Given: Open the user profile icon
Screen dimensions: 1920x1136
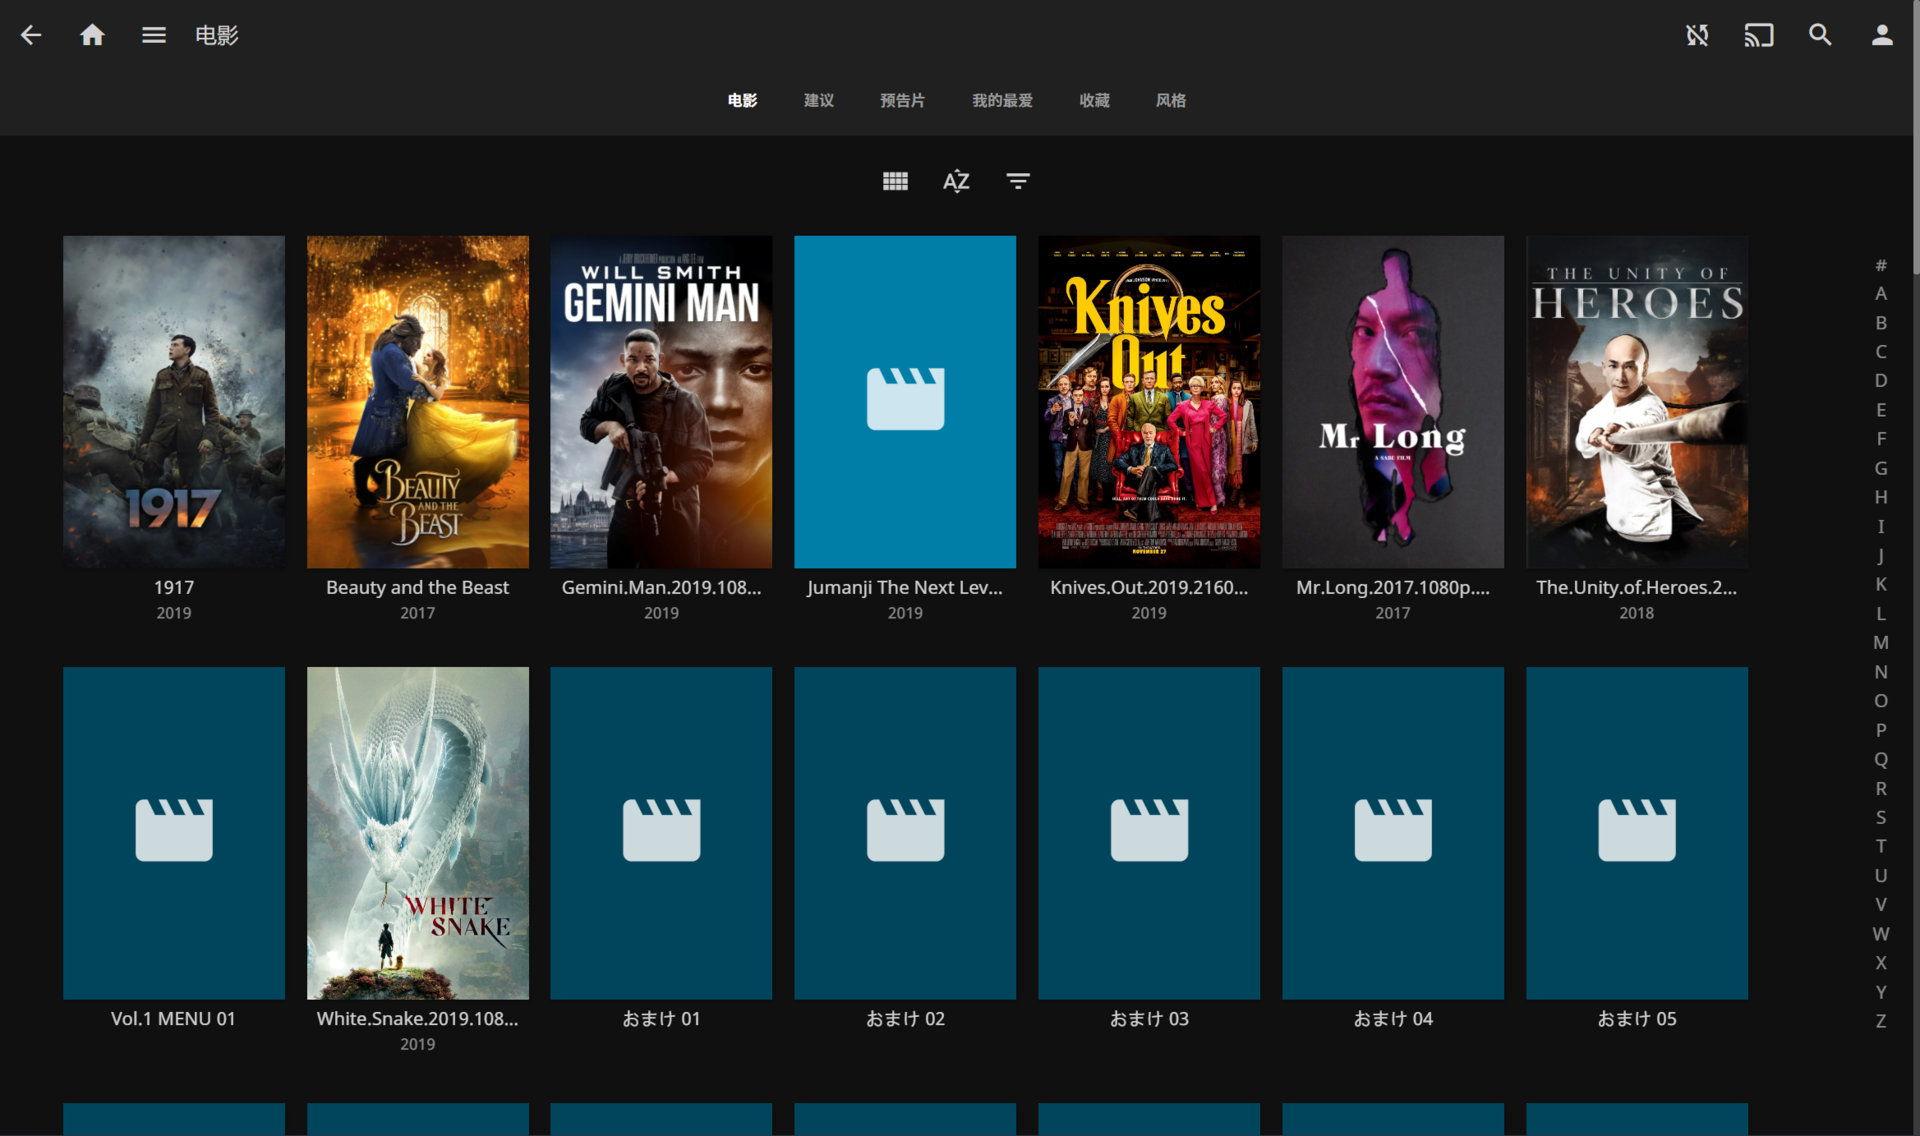Looking at the screenshot, I should [x=1881, y=35].
